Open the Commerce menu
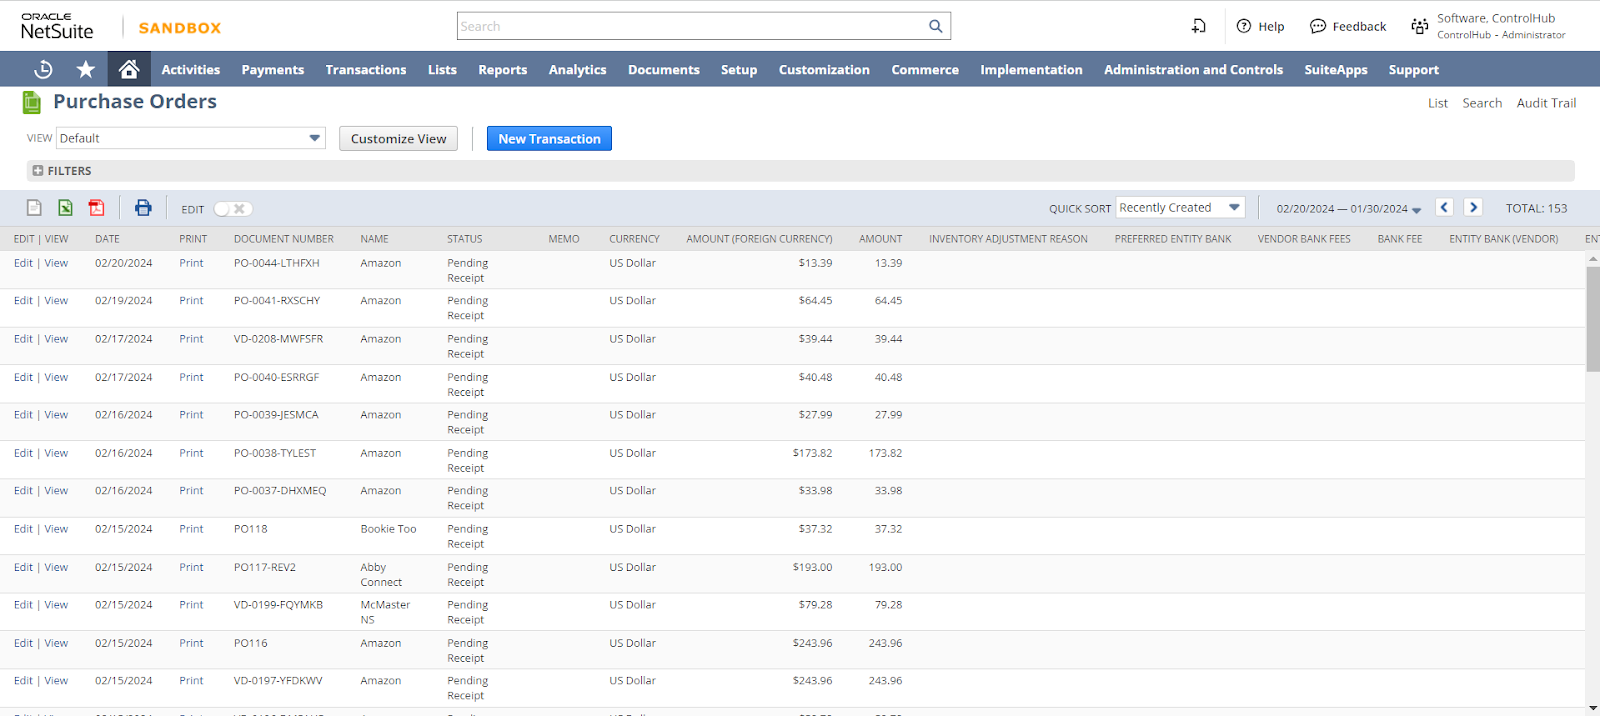1600x716 pixels. click(925, 69)
